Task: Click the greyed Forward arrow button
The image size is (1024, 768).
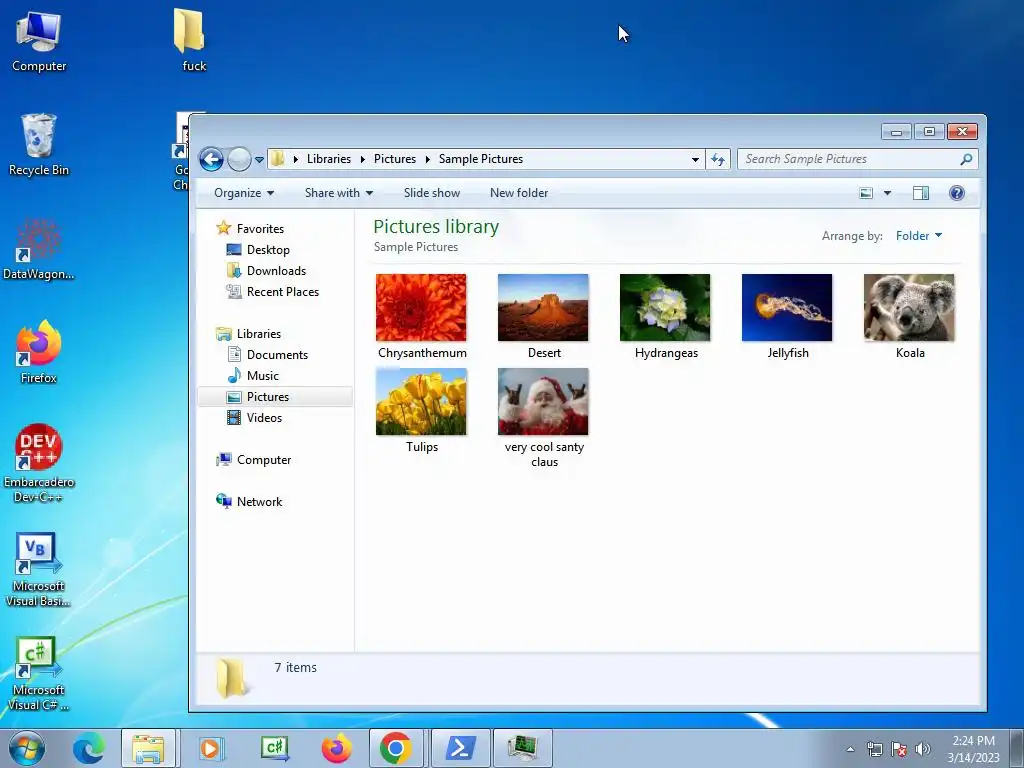Action: [239, 159]
